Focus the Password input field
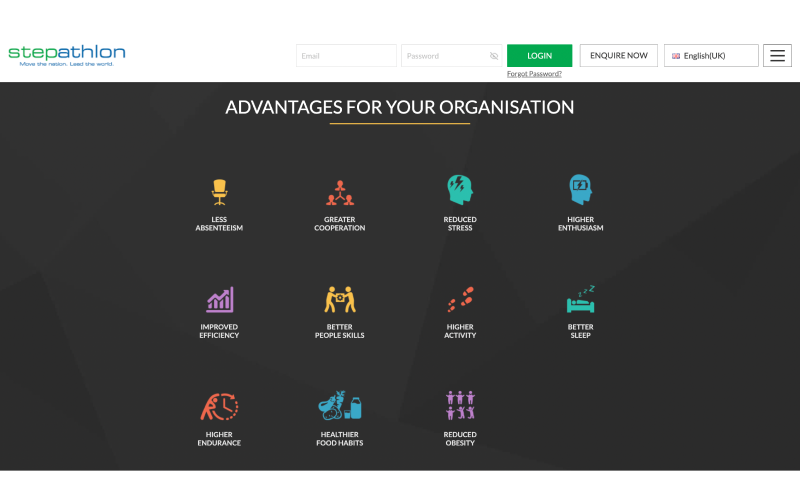This screenshot has width=800, height=500. (x=452, y=56)
